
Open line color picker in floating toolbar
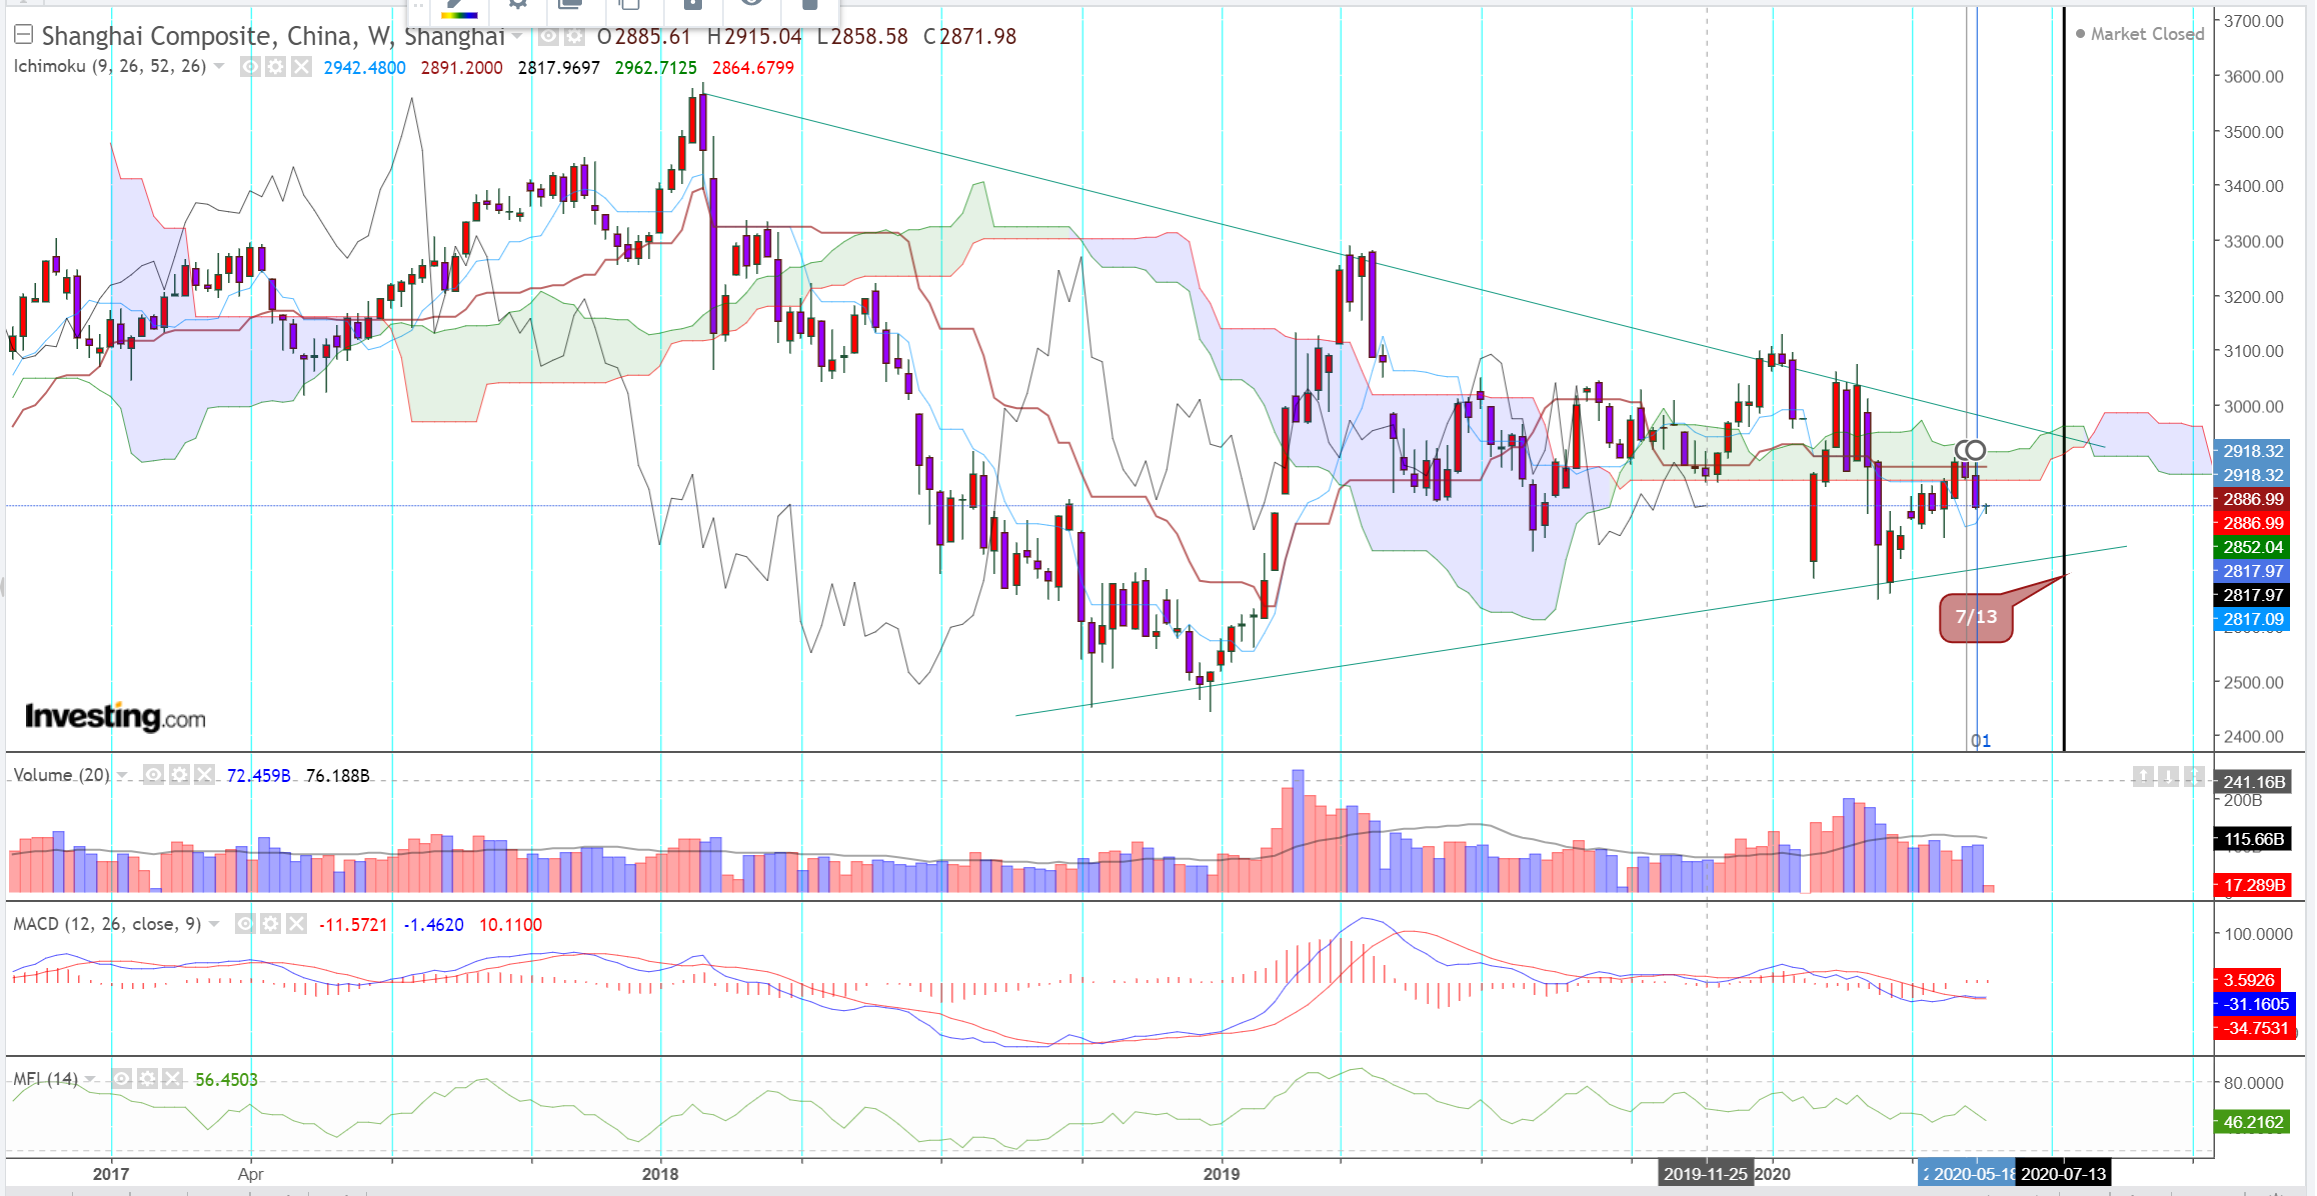point(460,8)
